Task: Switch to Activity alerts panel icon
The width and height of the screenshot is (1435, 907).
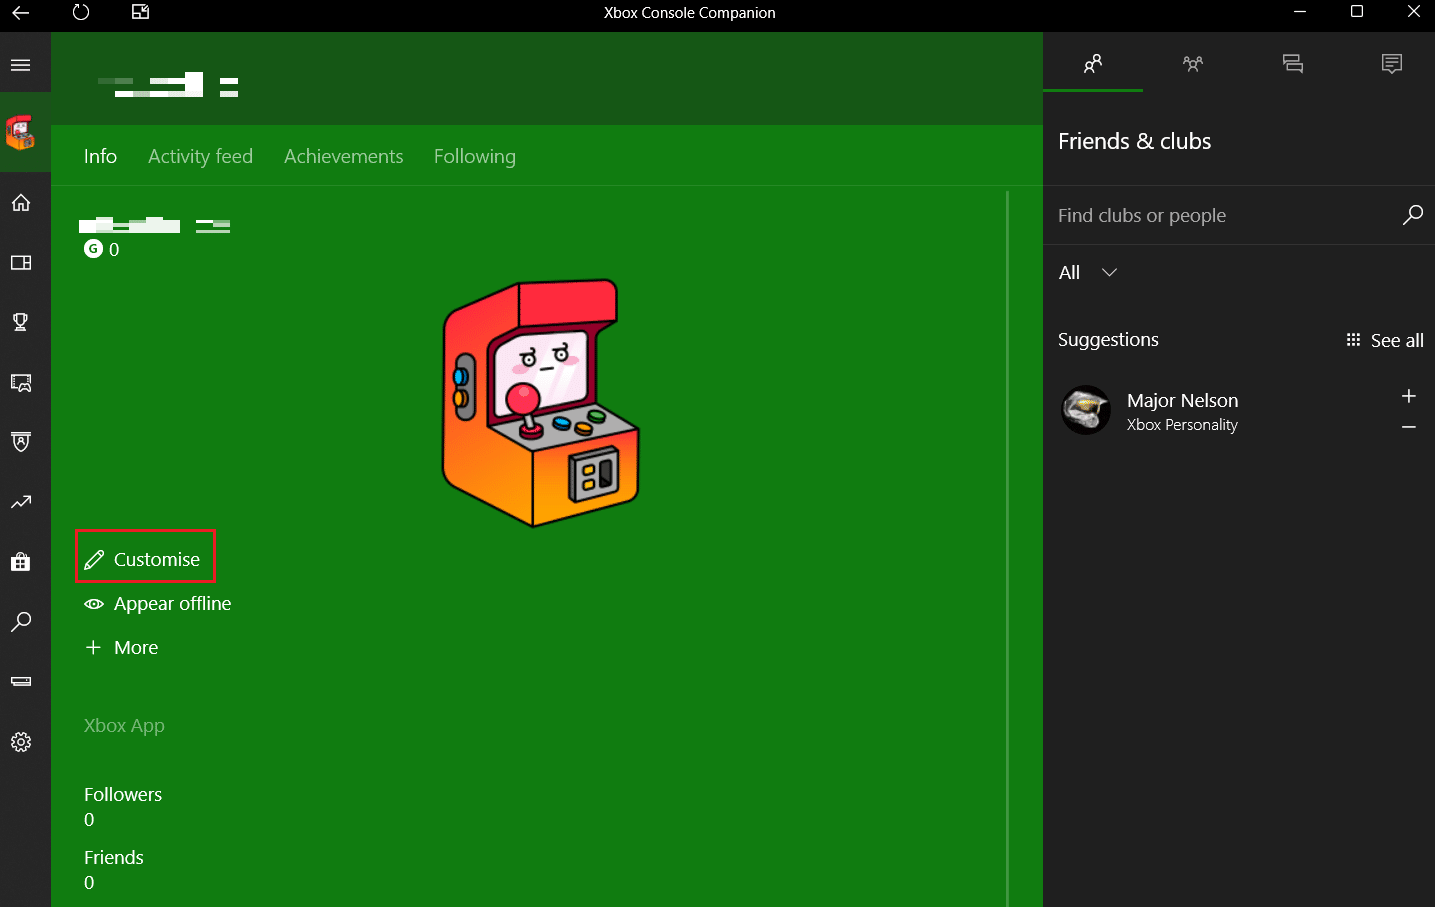Action: [x=1391, y=64]
